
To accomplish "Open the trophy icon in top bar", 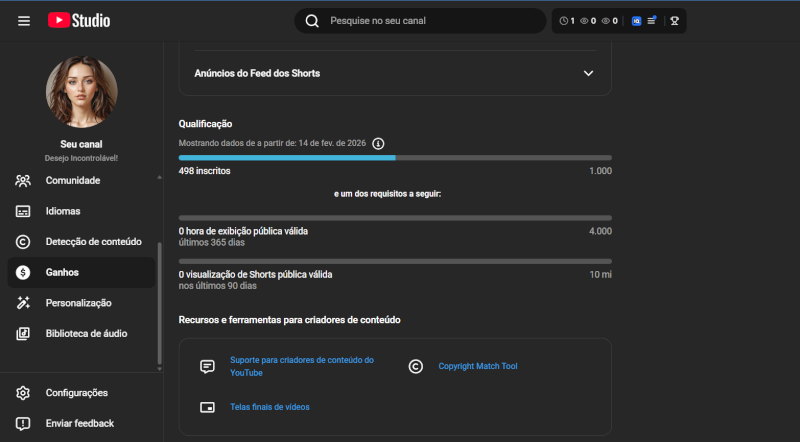I will click(x=675, y=21).
